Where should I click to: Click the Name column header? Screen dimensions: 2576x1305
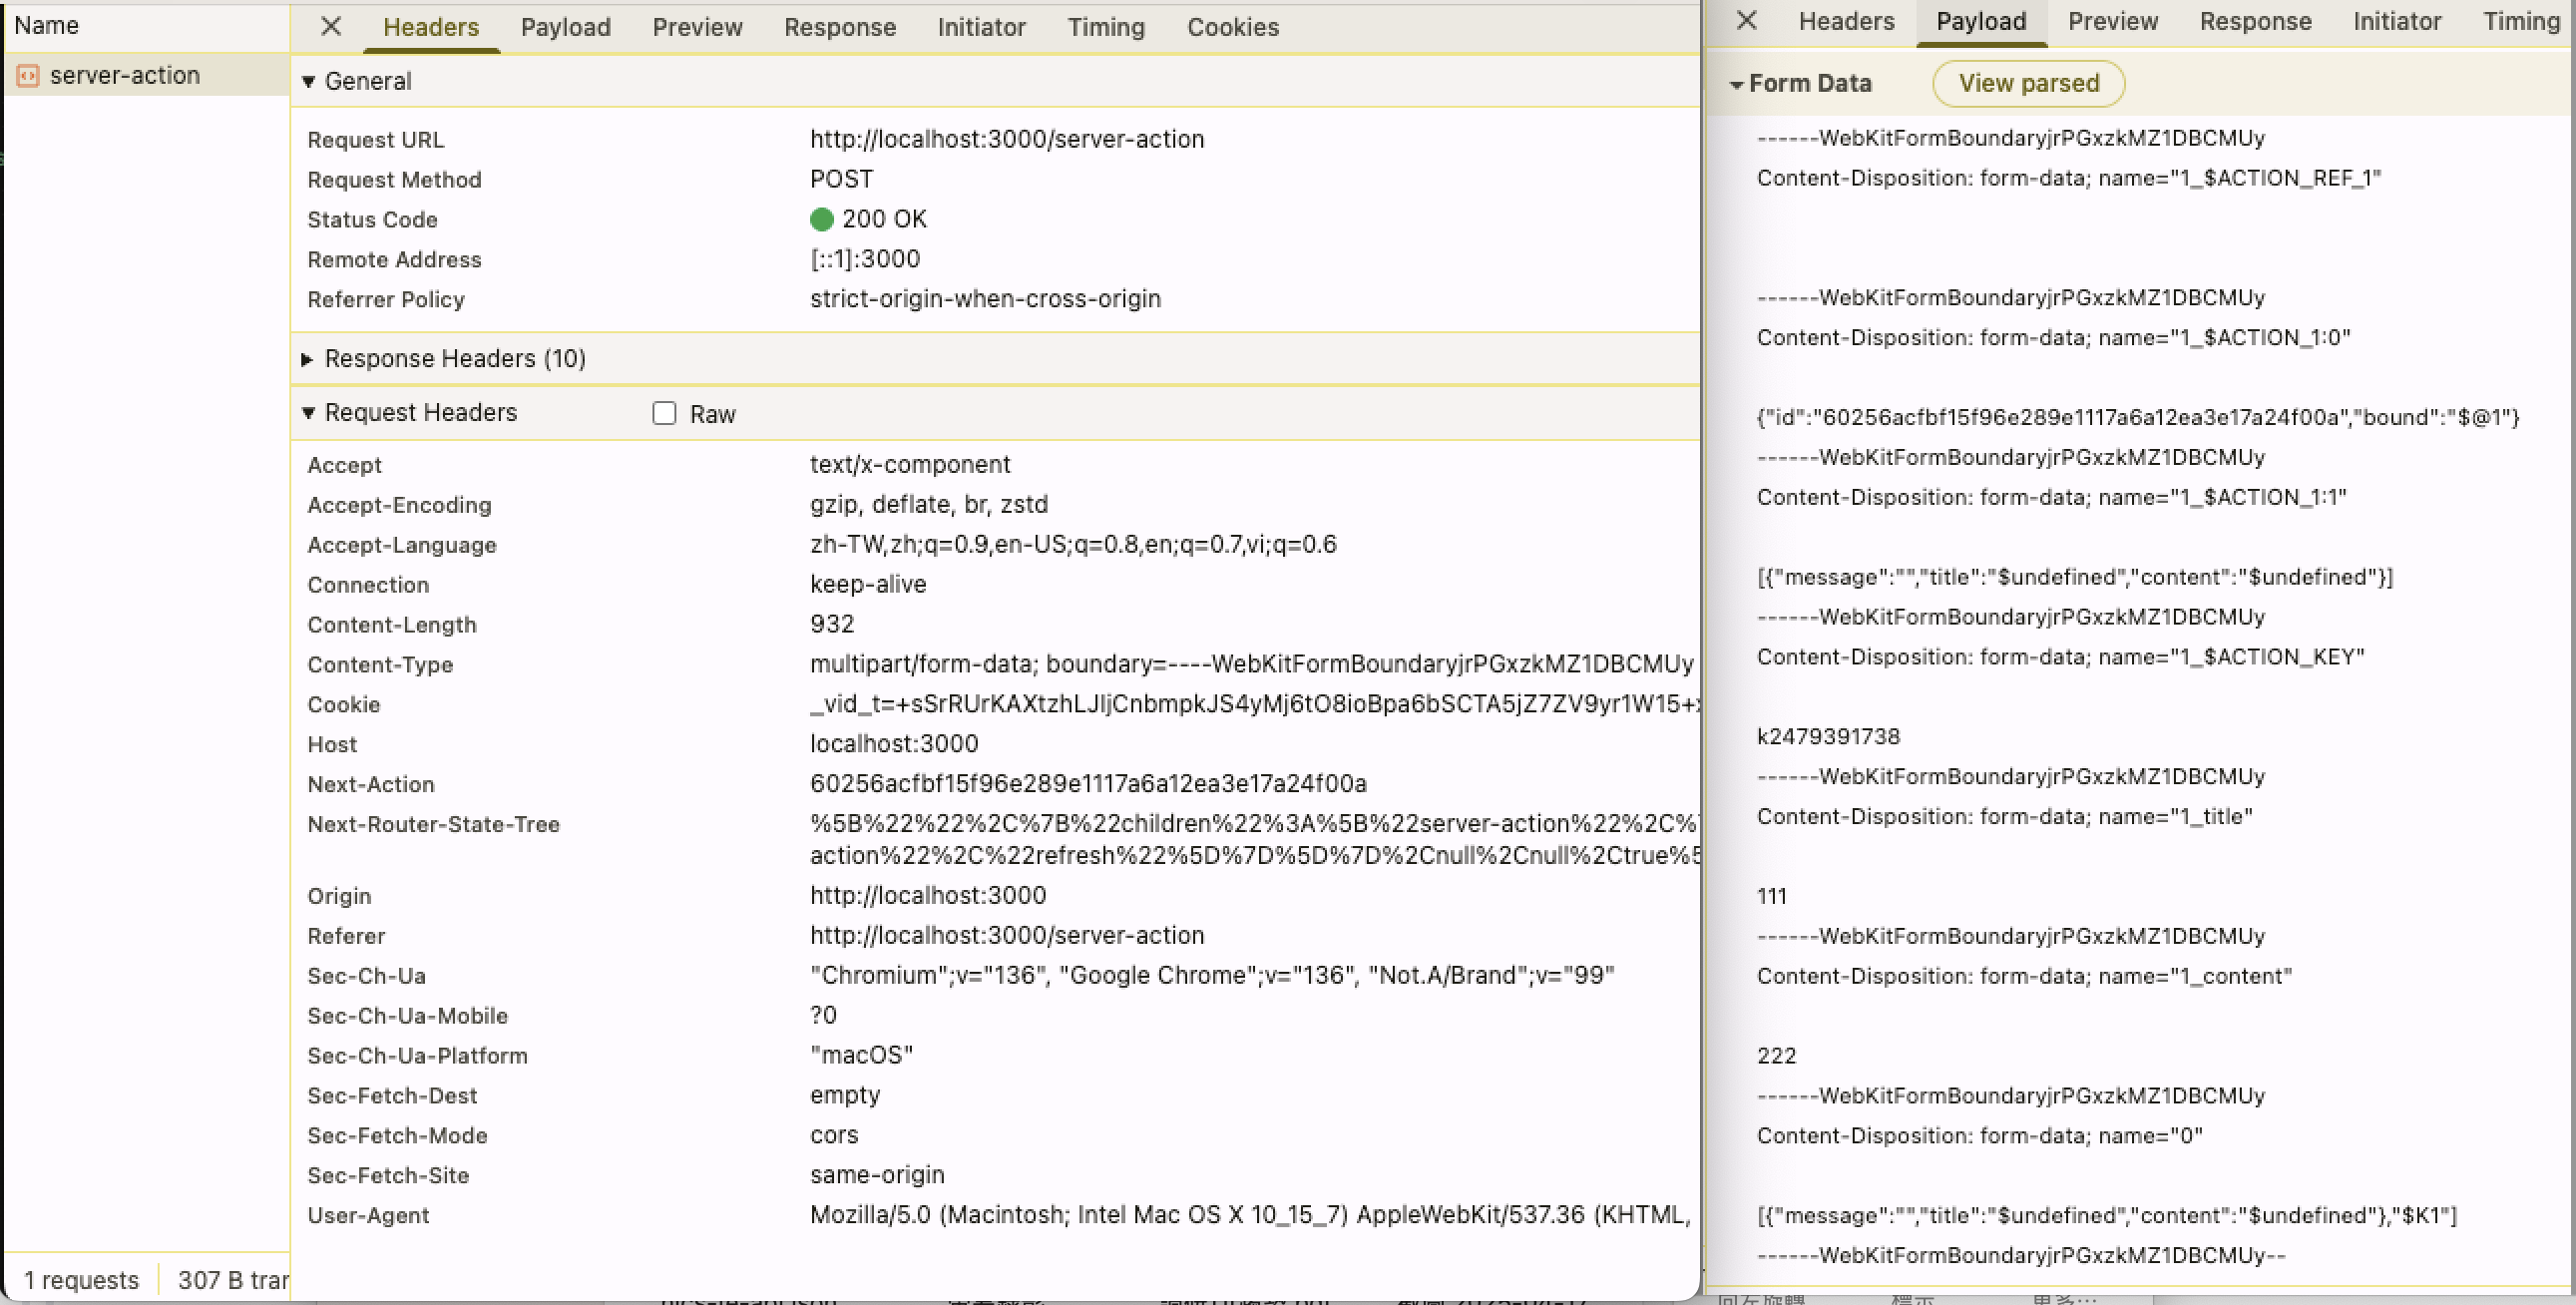tap(46, 25)
